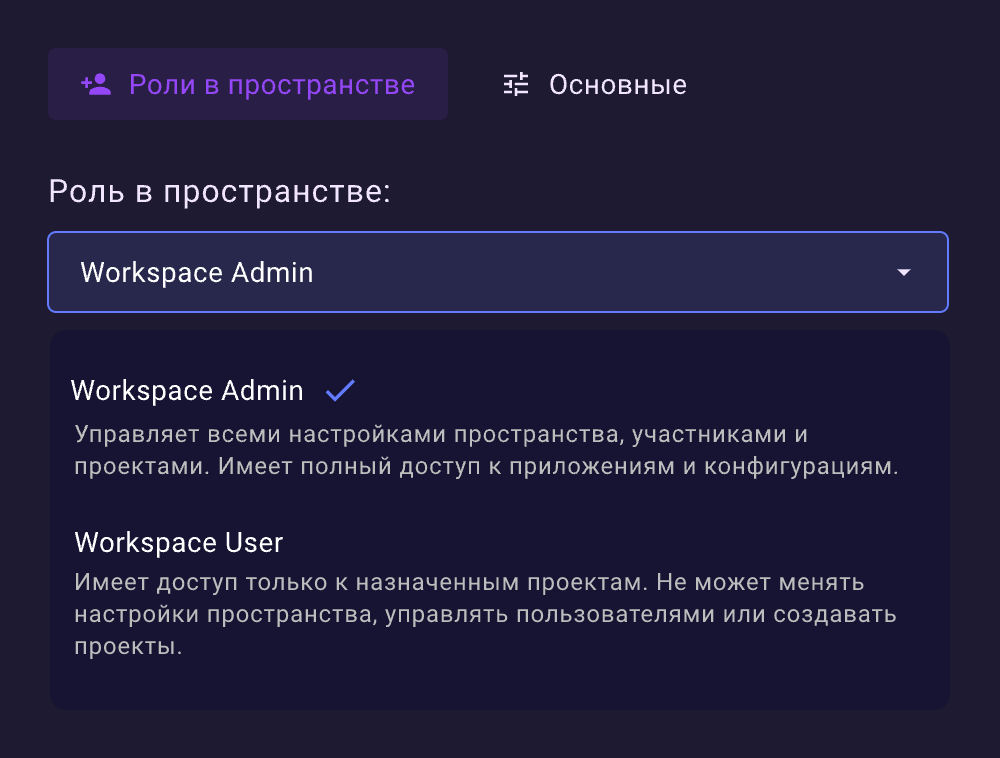Viewport: 1000px width, 758px height.
Task: Click the line starting with Имеет доступ только
Action: tap(470, 581)
